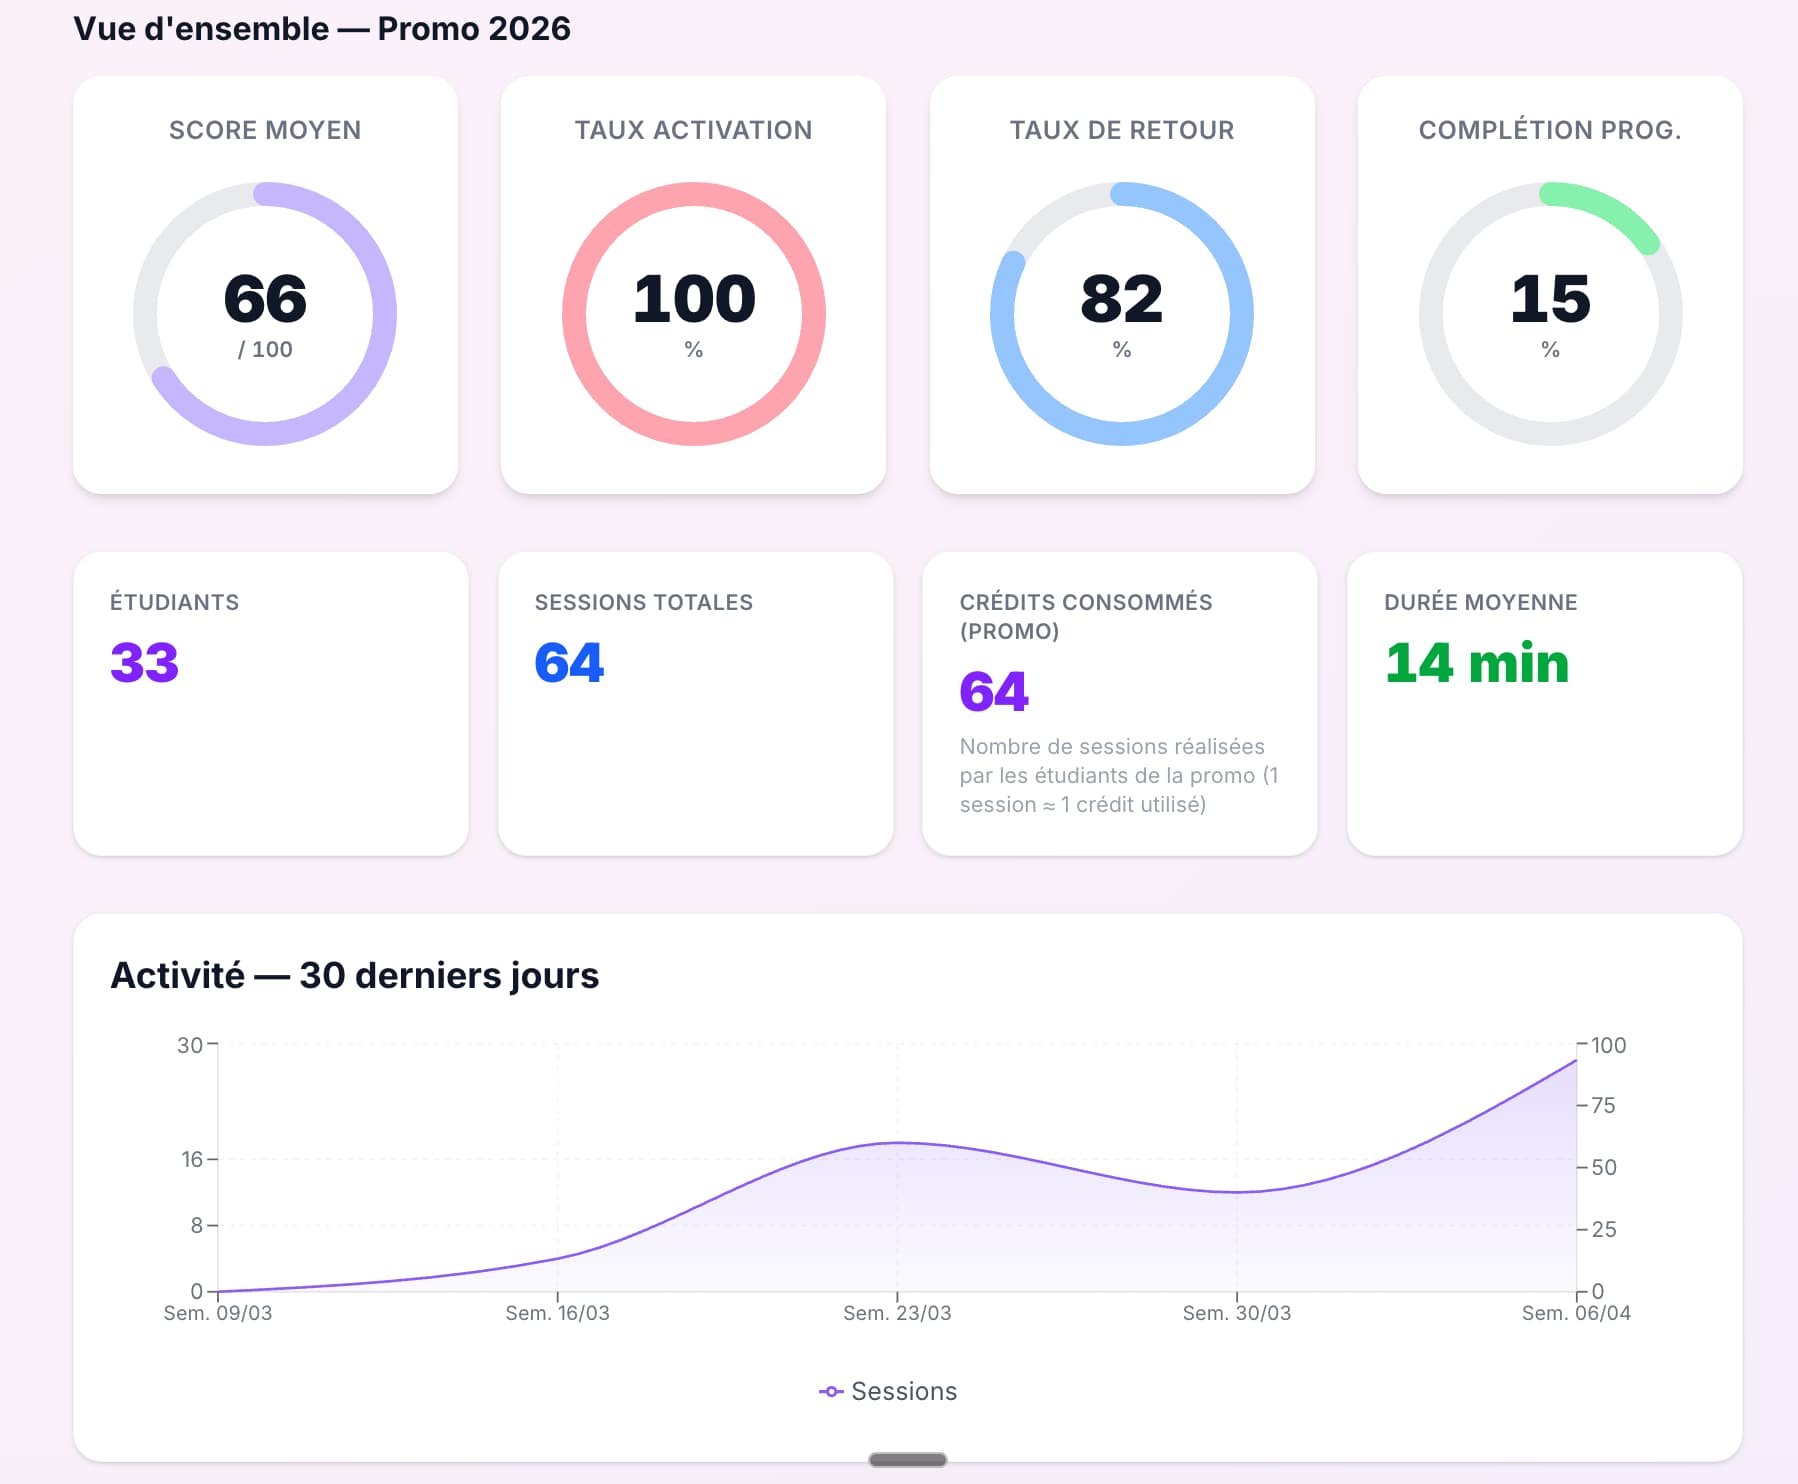The image size is (1798, 1484).
Task: Click the Sem. 06/04 axis label
Action: pyautogui.click(x=1576, y=1313)
